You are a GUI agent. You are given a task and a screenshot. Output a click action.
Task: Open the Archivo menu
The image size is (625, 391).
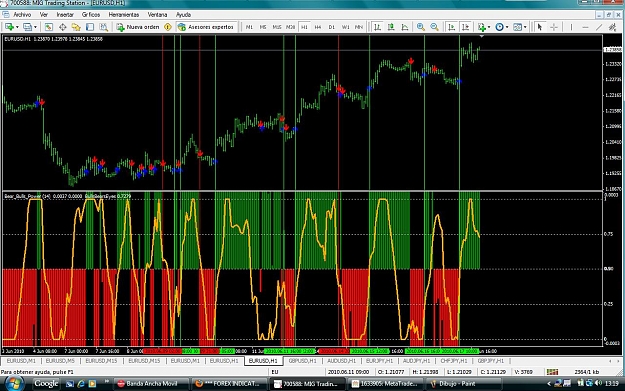click(22, 15)
